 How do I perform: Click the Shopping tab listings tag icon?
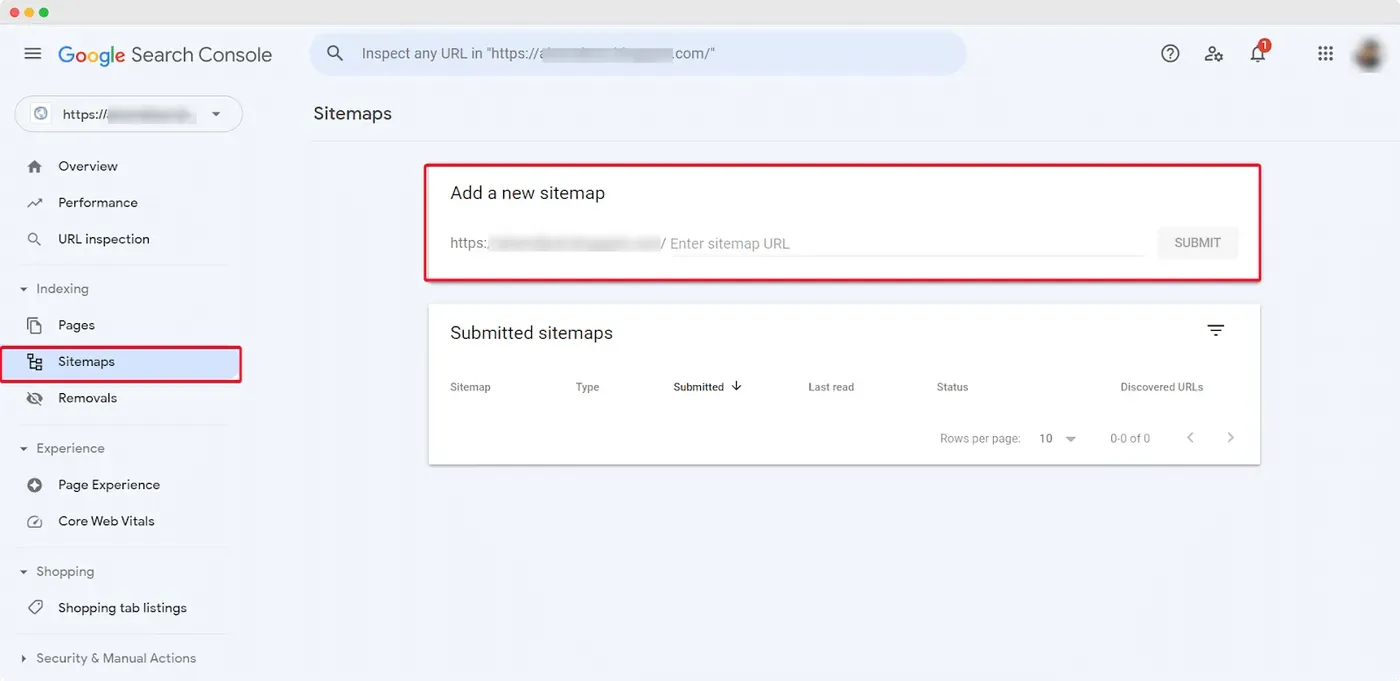pyautogui.click(x=35, y=608)
